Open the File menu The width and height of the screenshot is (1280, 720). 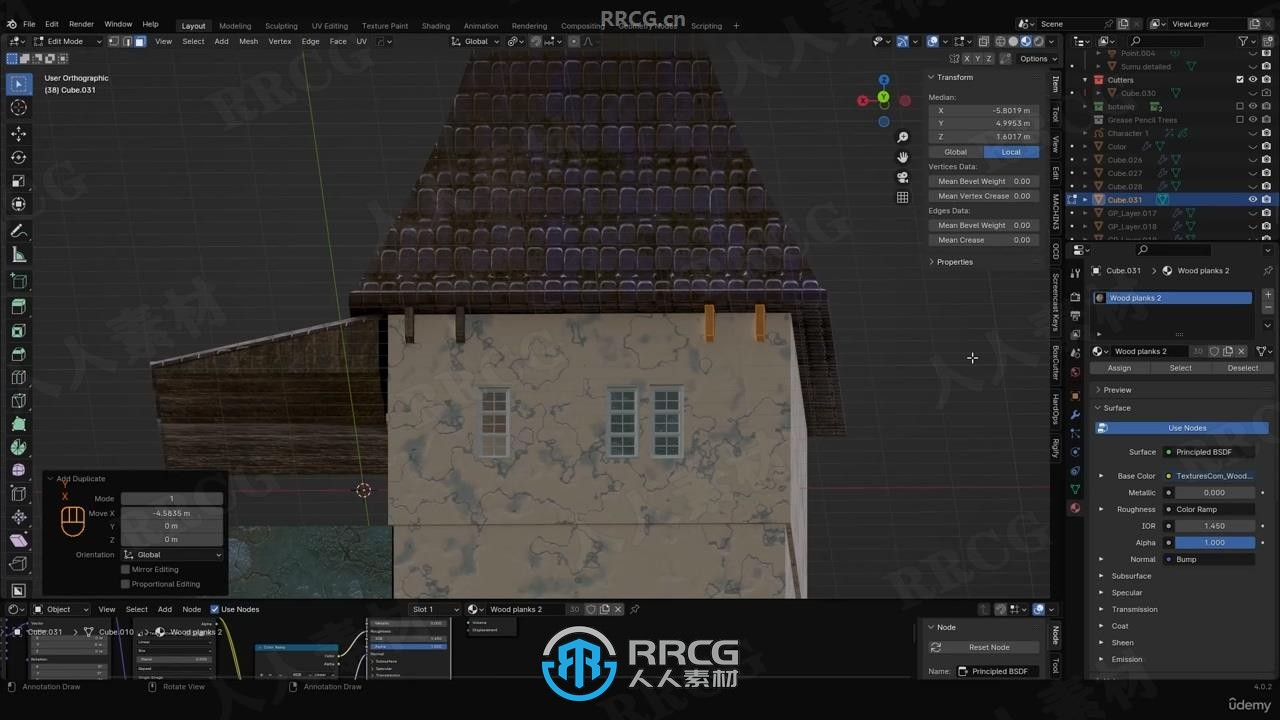click(x=29, y=24)
